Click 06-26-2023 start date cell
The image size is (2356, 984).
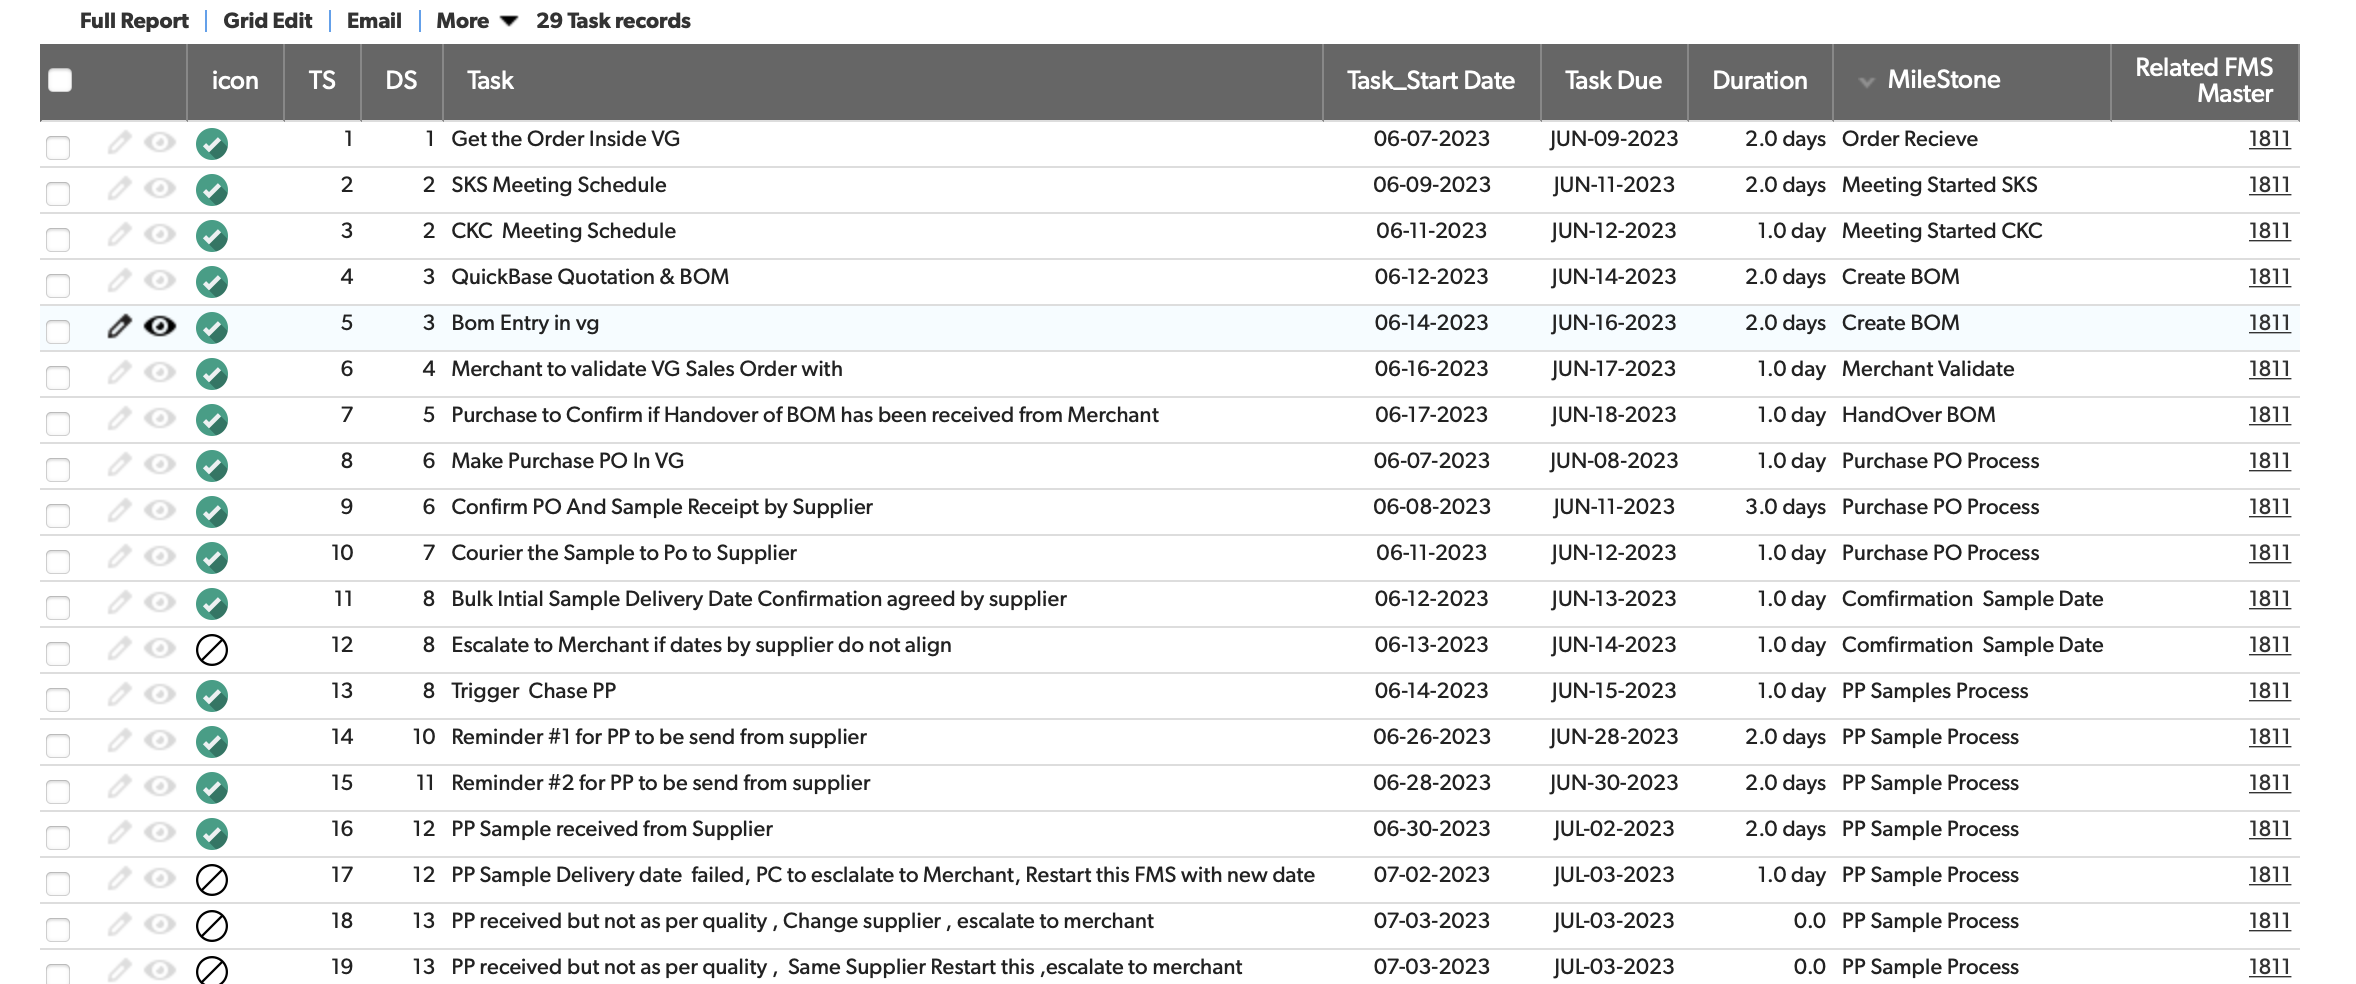click(x=1431, y=737)
